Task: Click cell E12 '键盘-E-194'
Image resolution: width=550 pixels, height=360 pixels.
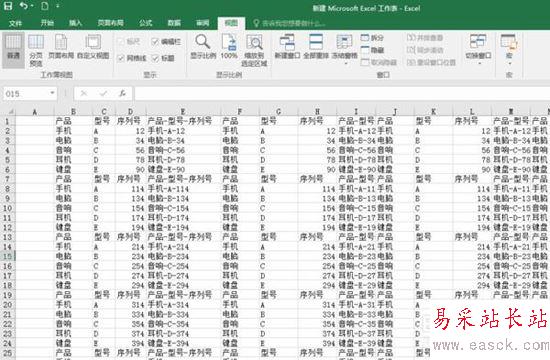Action: [183, 227]
